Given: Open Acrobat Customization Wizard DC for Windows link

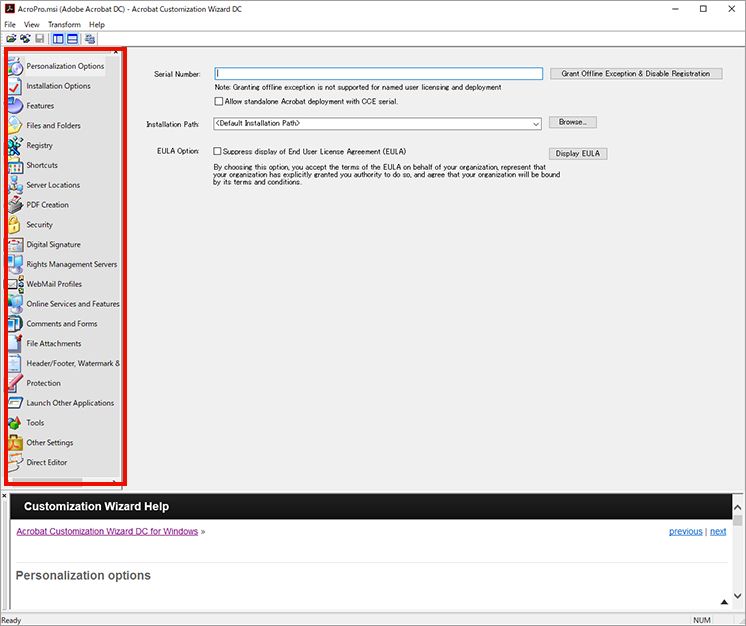Looking at the screenshot, I should [x=107, y=531].
